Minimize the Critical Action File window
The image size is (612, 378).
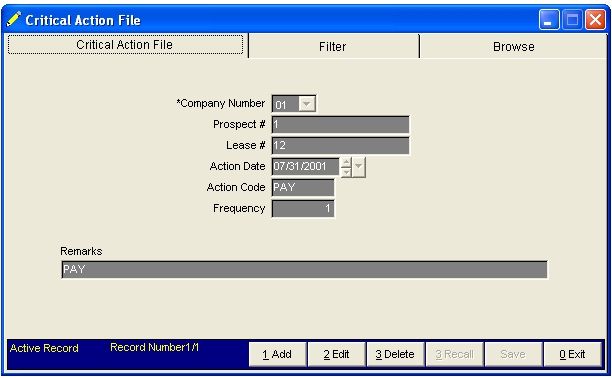549,20
